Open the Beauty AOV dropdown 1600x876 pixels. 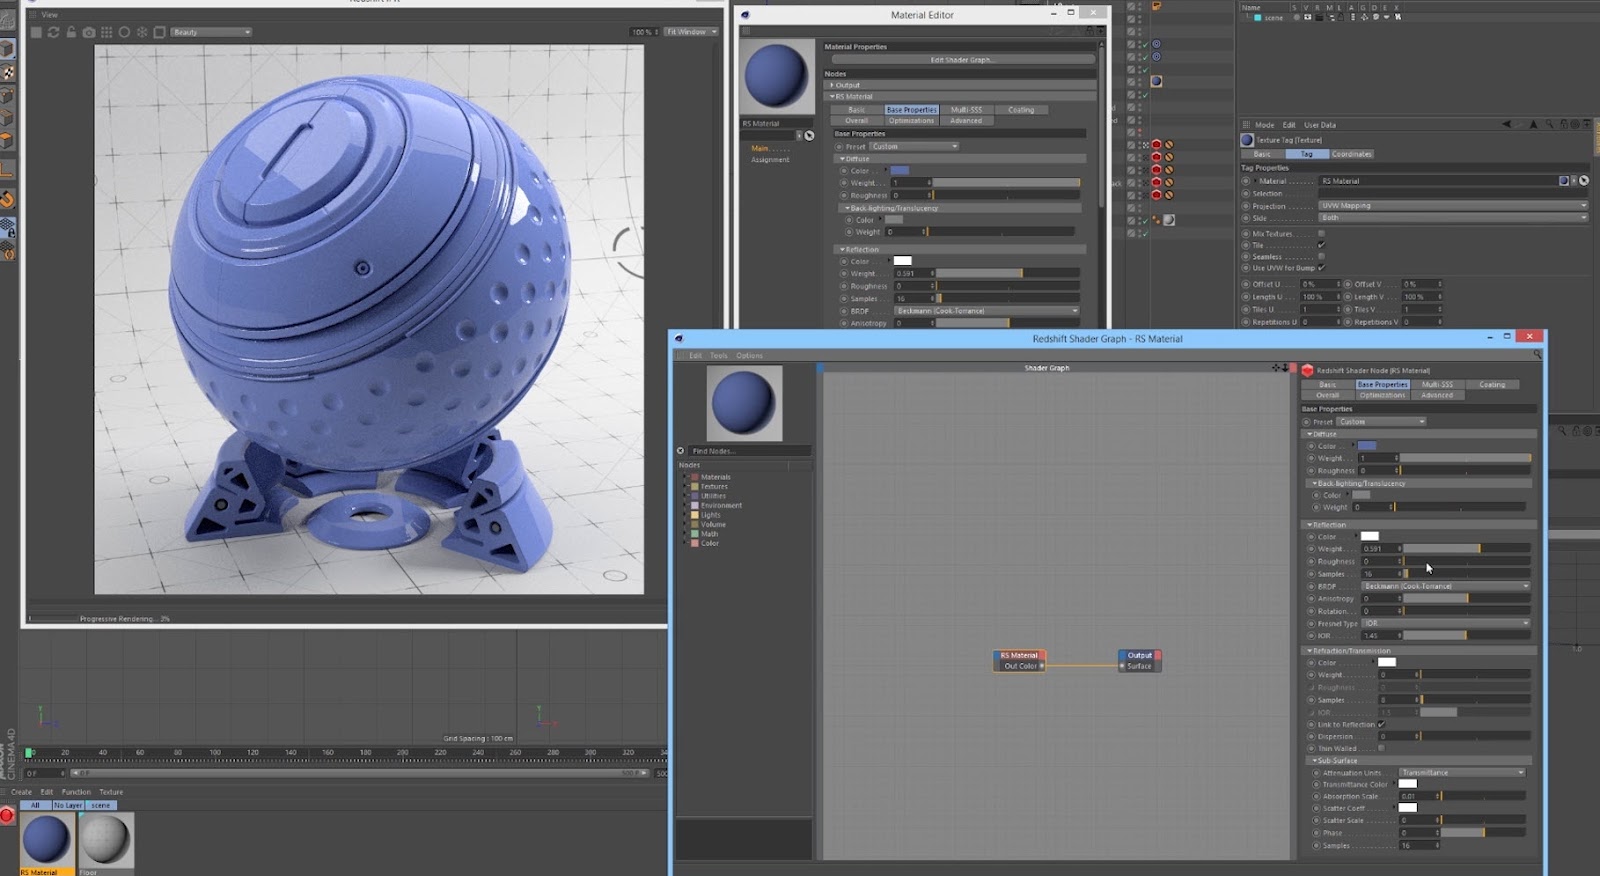point(211,32)
